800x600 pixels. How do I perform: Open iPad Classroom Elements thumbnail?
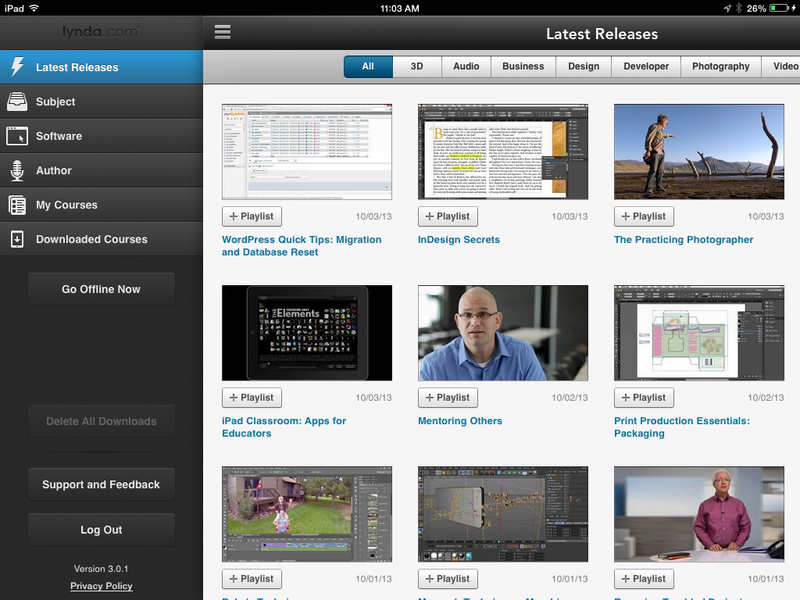coord(306,333)
